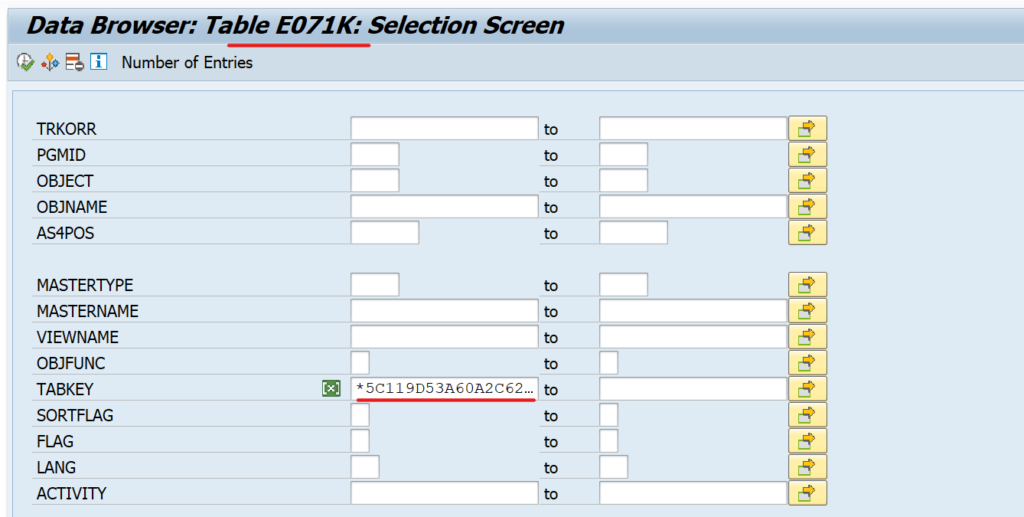
Task: Click green selection option icon beside TABKEY
Action: coord(331,388)
